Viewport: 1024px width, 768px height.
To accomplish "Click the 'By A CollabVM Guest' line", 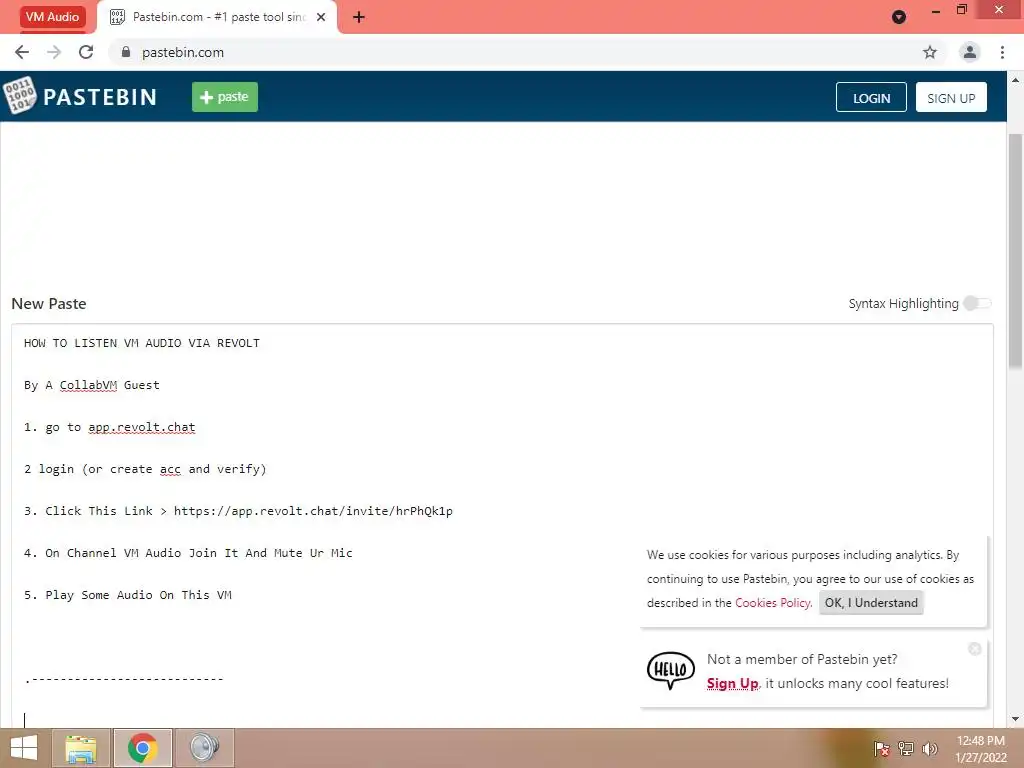I will [x=91, y=385].
